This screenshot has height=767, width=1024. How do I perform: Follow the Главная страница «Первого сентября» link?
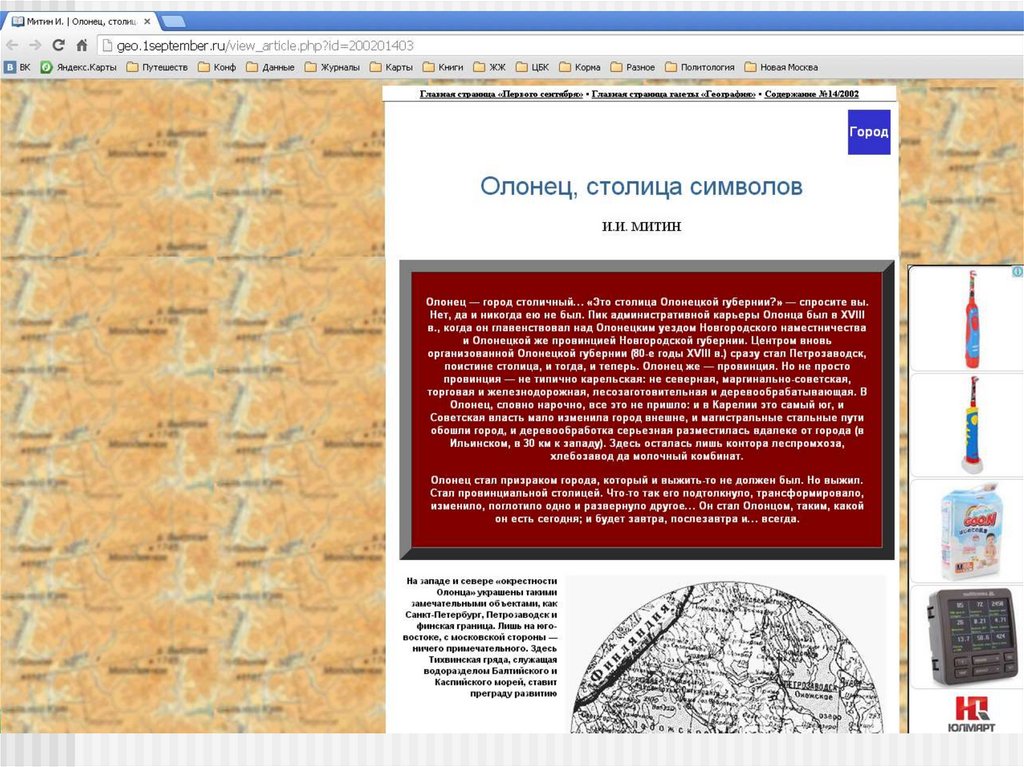(x=501, y=94)
